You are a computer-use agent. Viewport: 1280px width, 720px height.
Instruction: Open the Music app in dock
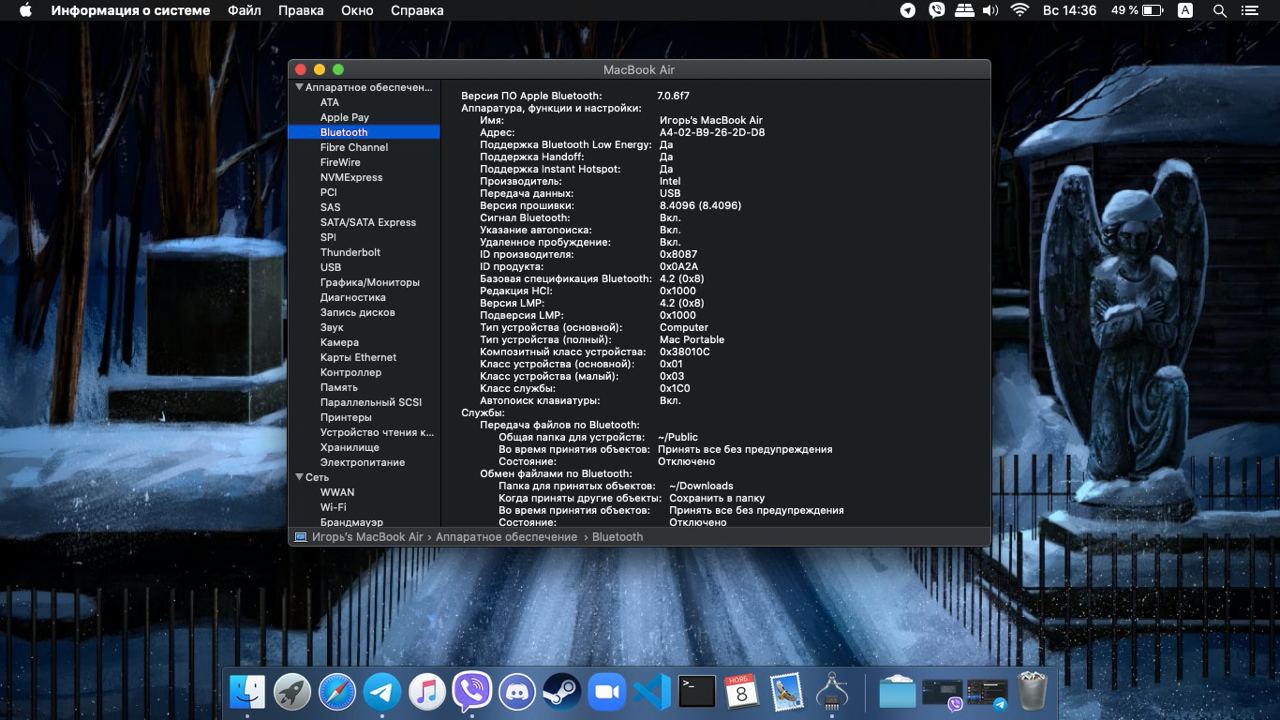427,691
